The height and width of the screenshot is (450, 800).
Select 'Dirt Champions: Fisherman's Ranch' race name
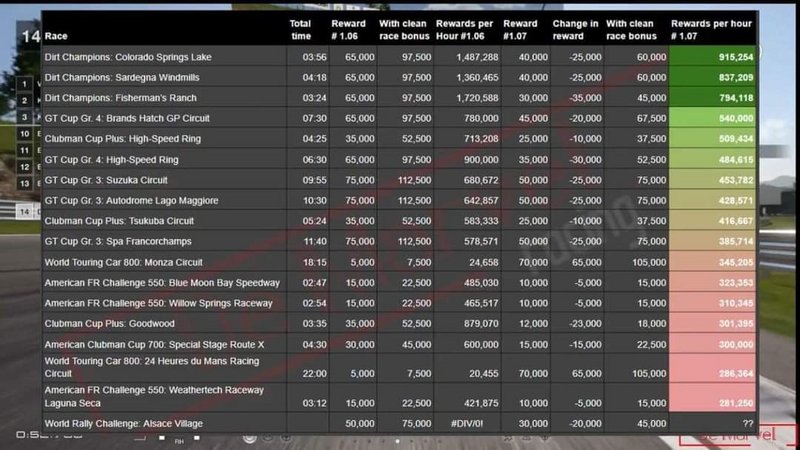(120, 98)
